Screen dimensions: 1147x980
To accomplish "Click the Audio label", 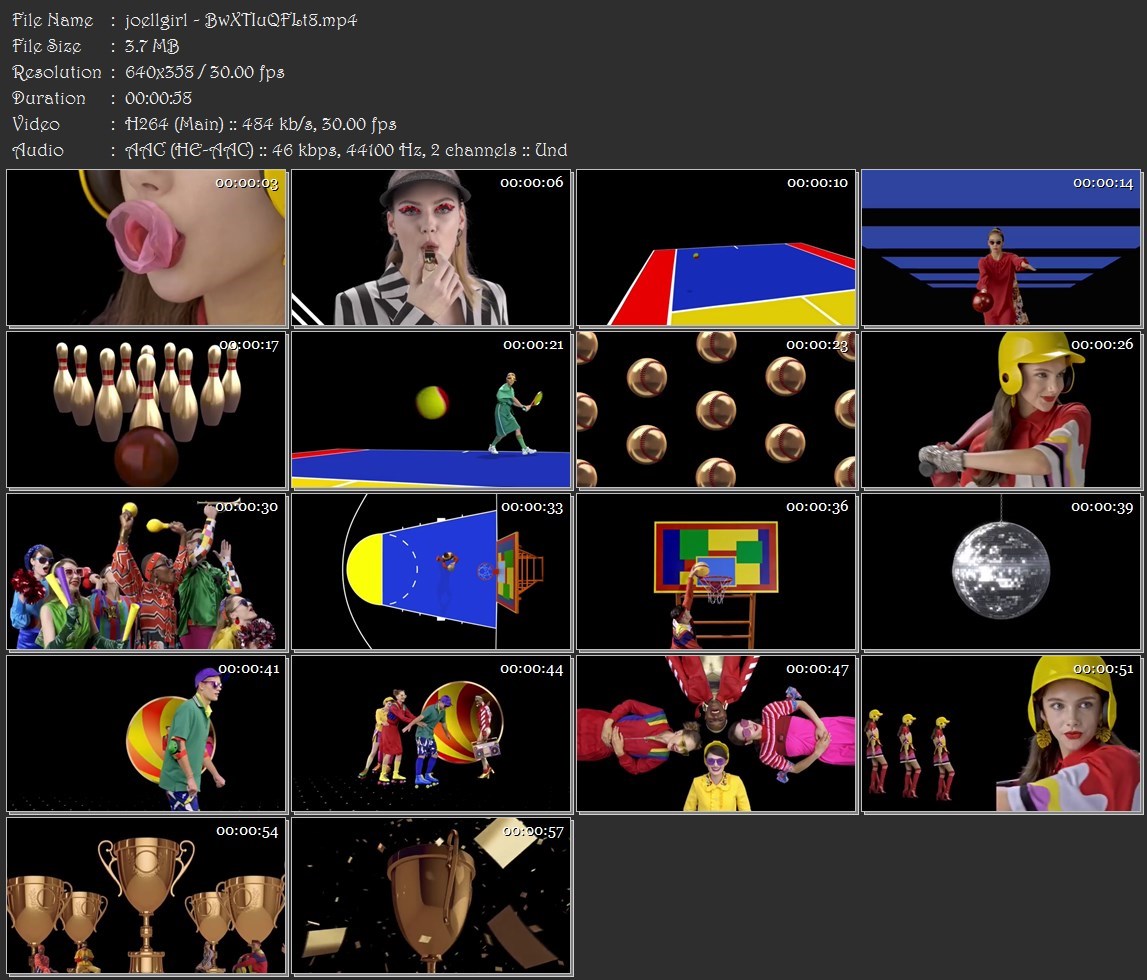I will tap(38, 150).
